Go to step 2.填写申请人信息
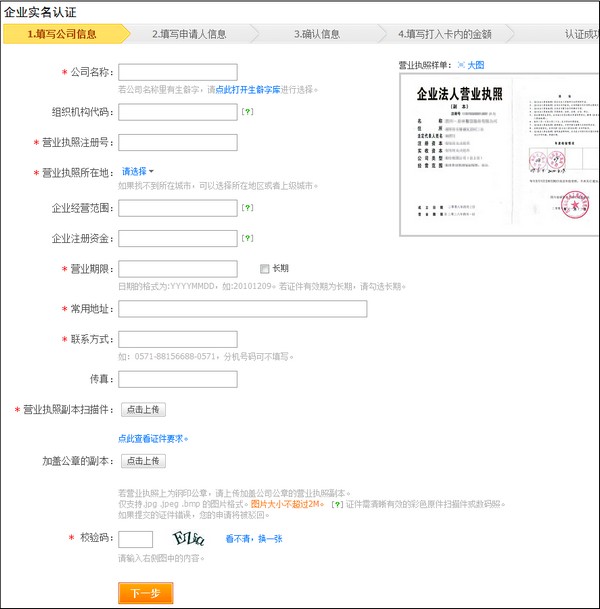This screenshot has width=600, height=609. [x=189, y=34]
